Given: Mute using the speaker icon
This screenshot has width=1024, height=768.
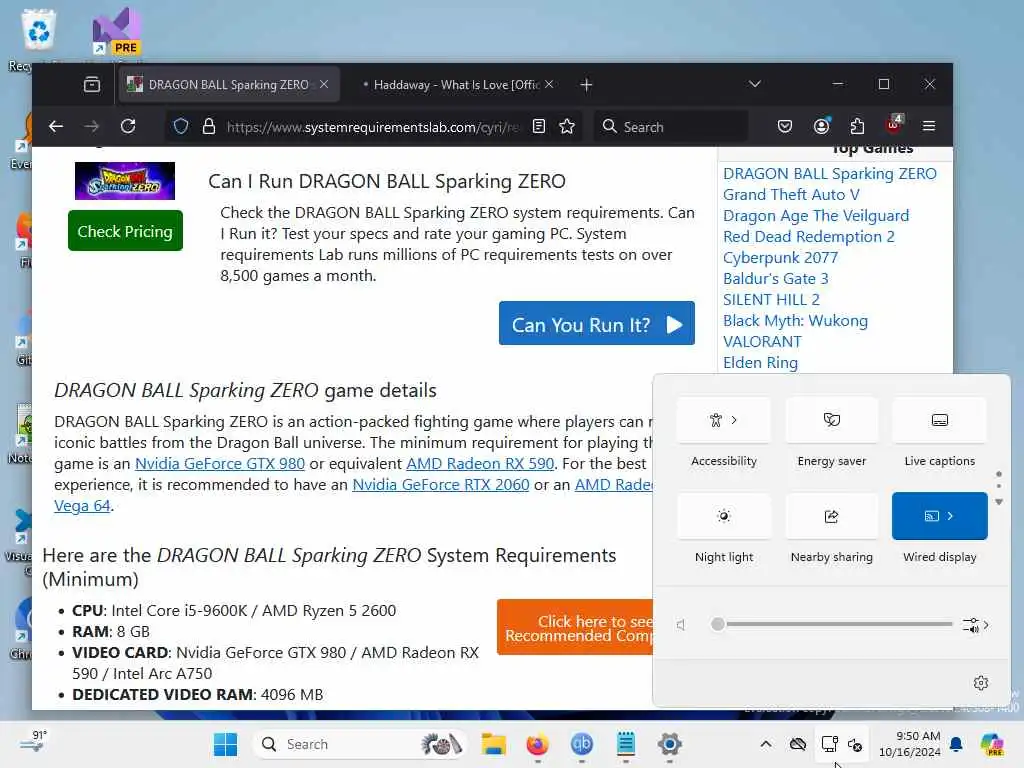Looking at the screenshot, I should point(681,625).
